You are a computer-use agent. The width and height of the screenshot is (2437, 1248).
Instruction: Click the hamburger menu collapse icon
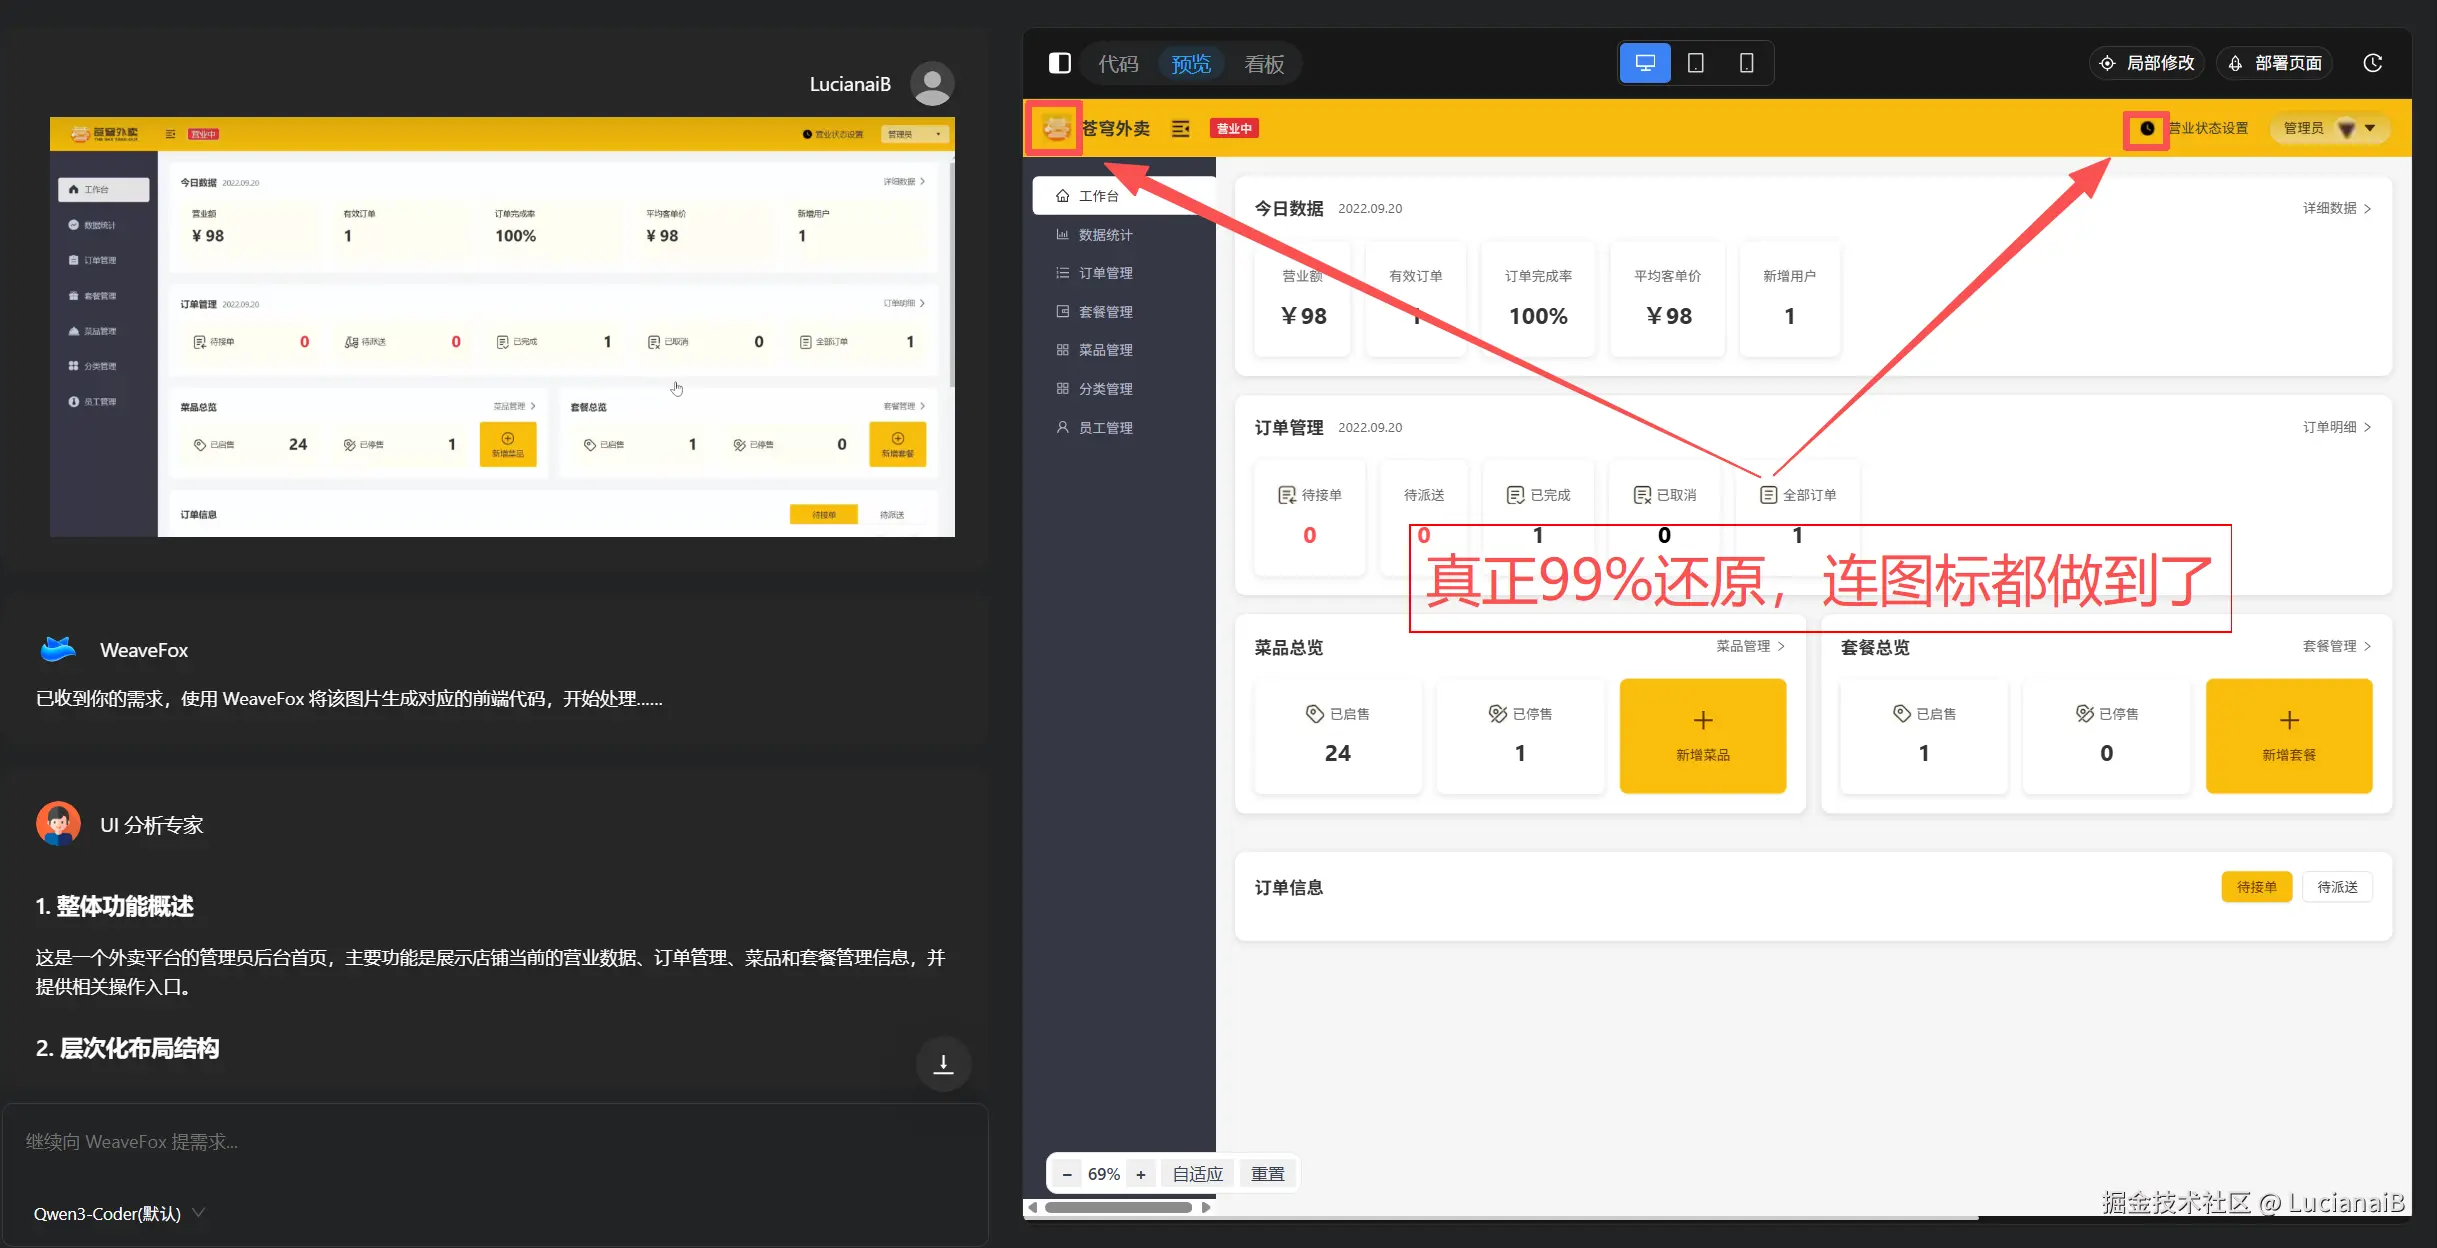[1181, 128]
